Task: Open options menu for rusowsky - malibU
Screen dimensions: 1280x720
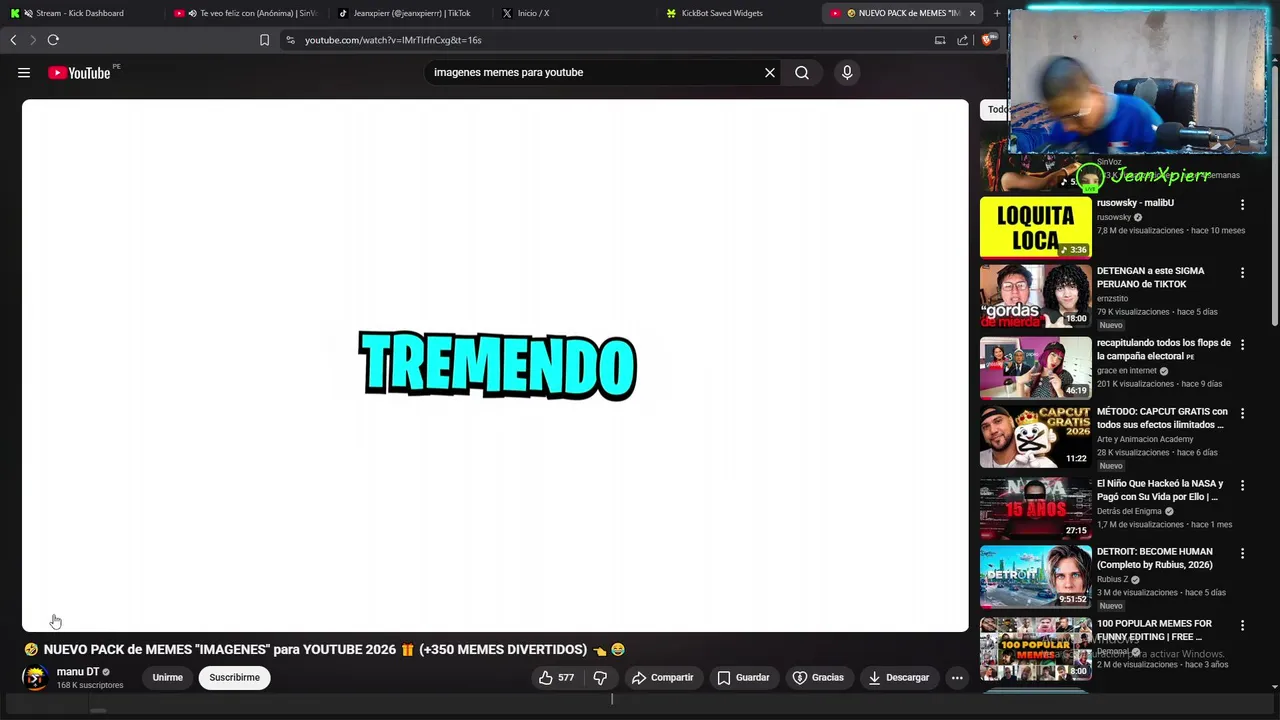Action: [x=1242, y=204]
